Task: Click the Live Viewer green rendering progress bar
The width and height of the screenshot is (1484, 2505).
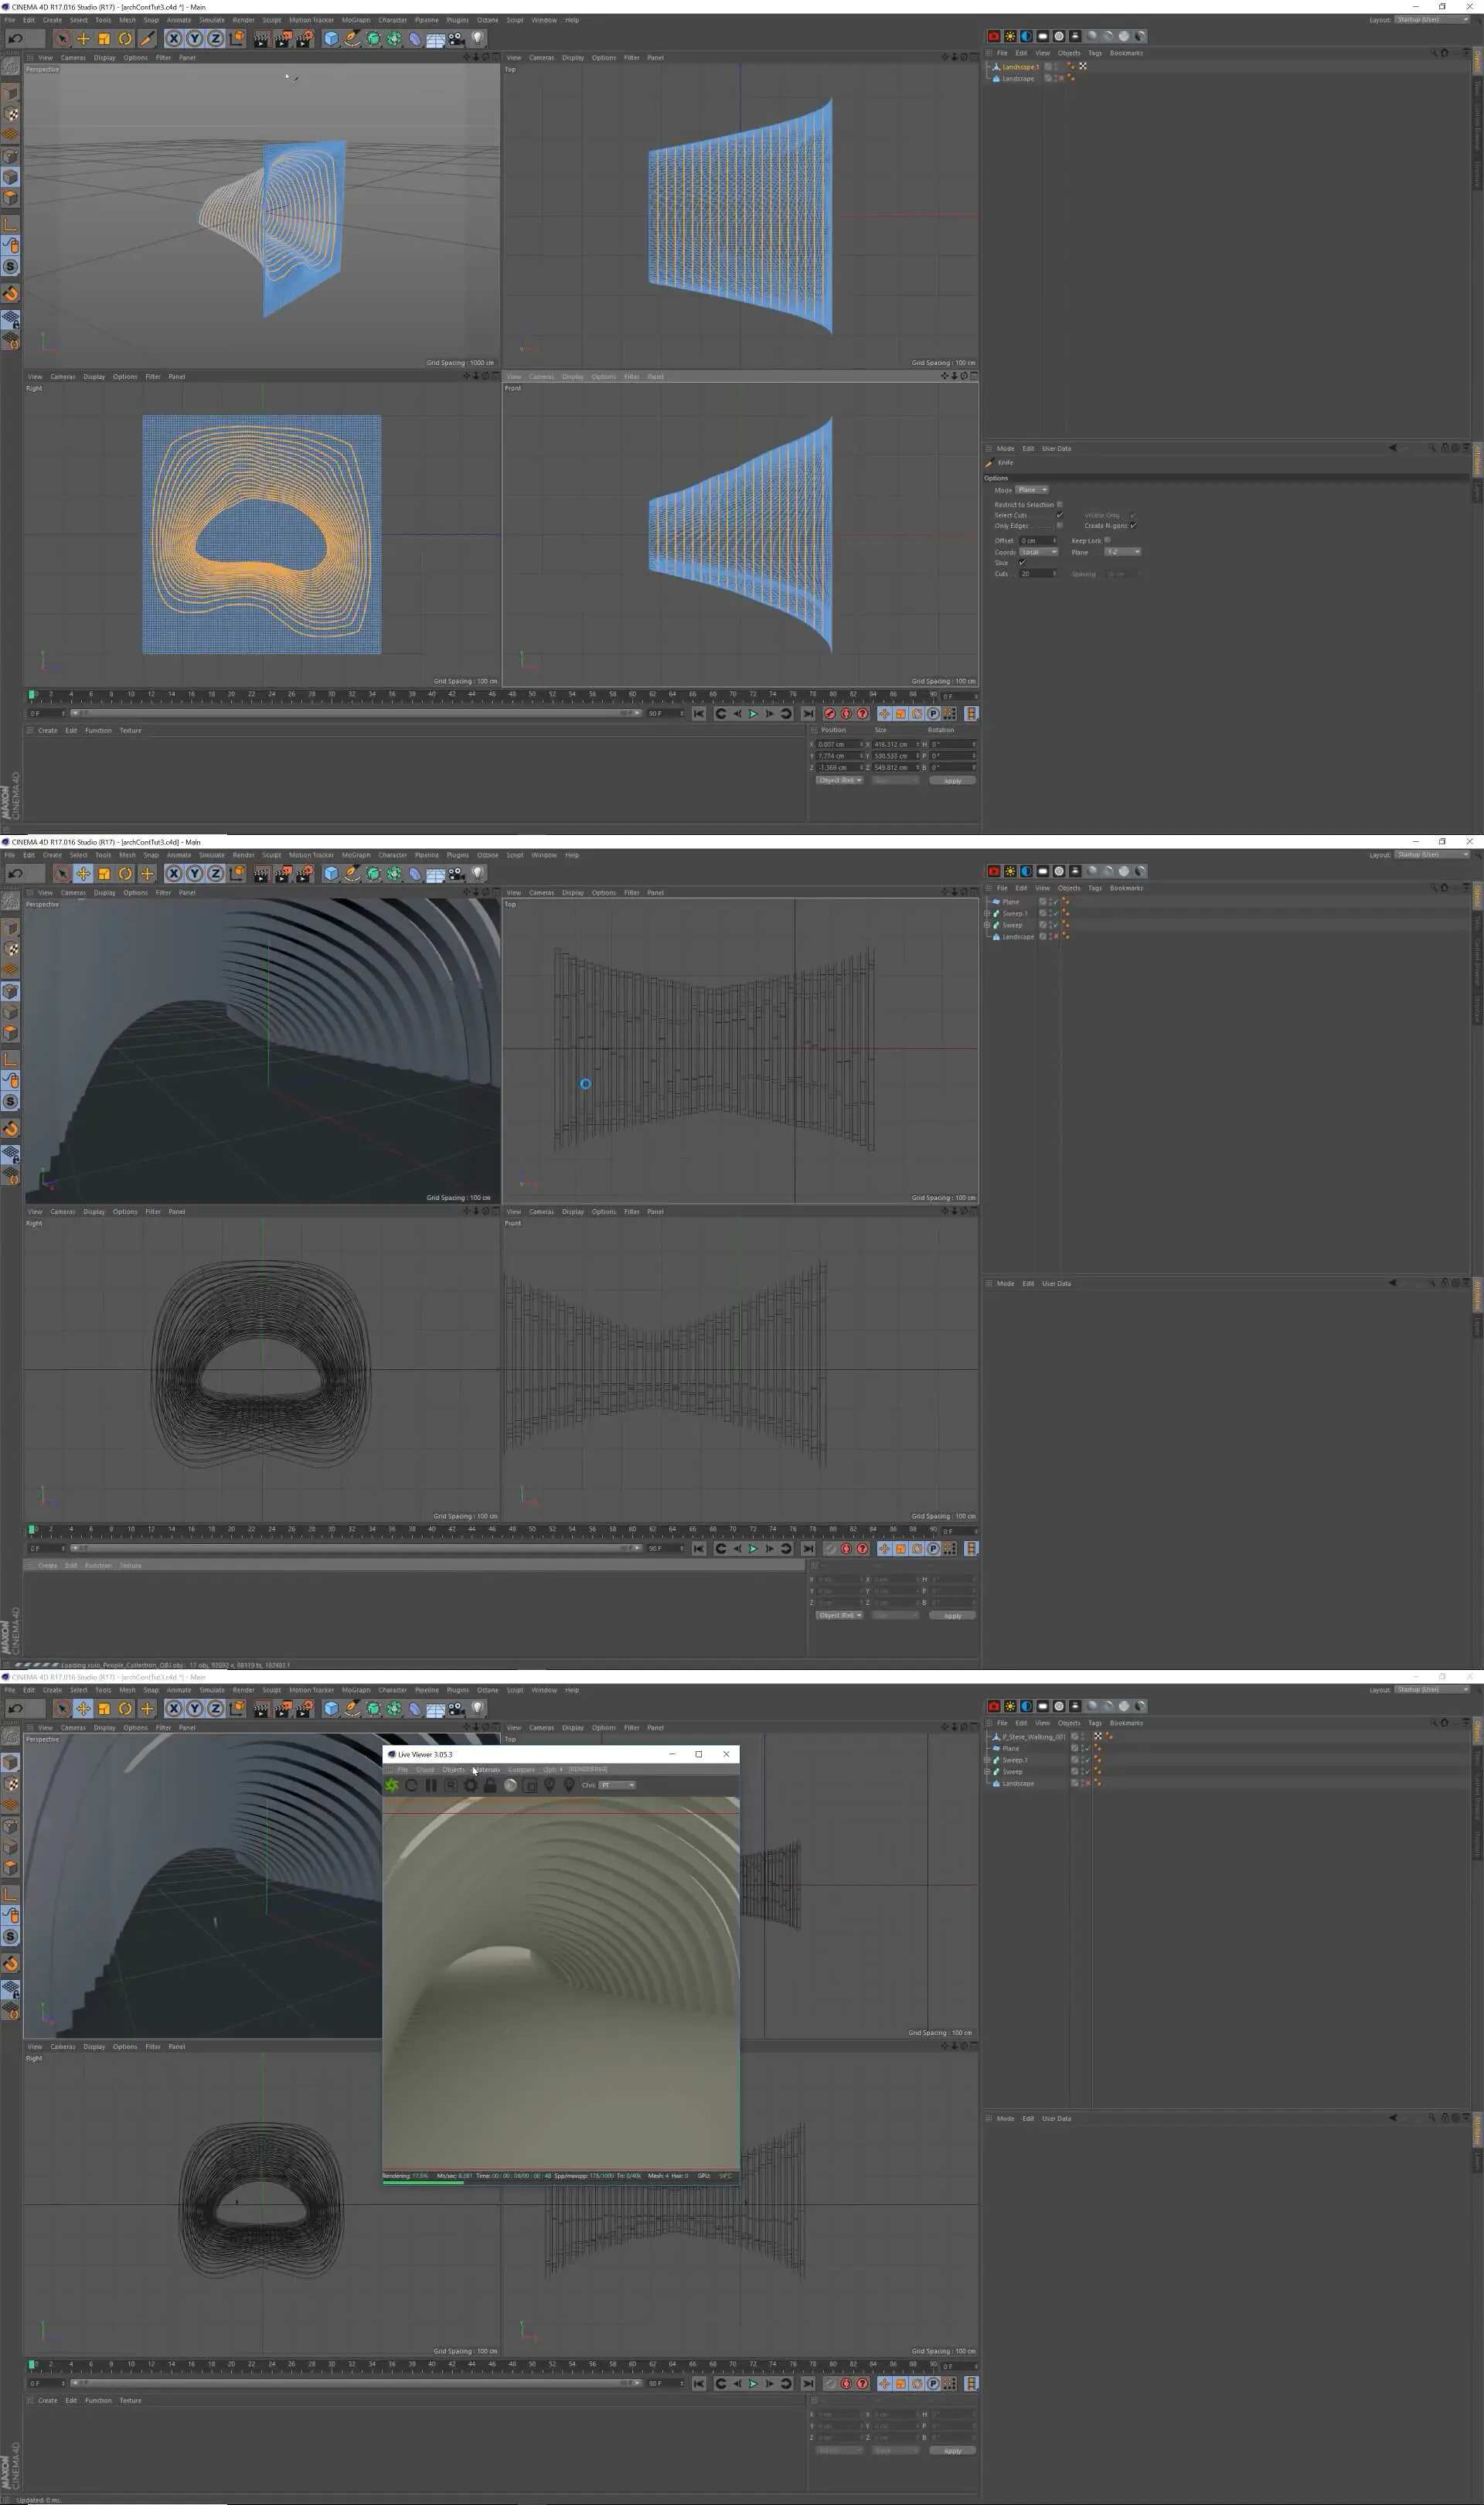Action: tap(423, 2182)
